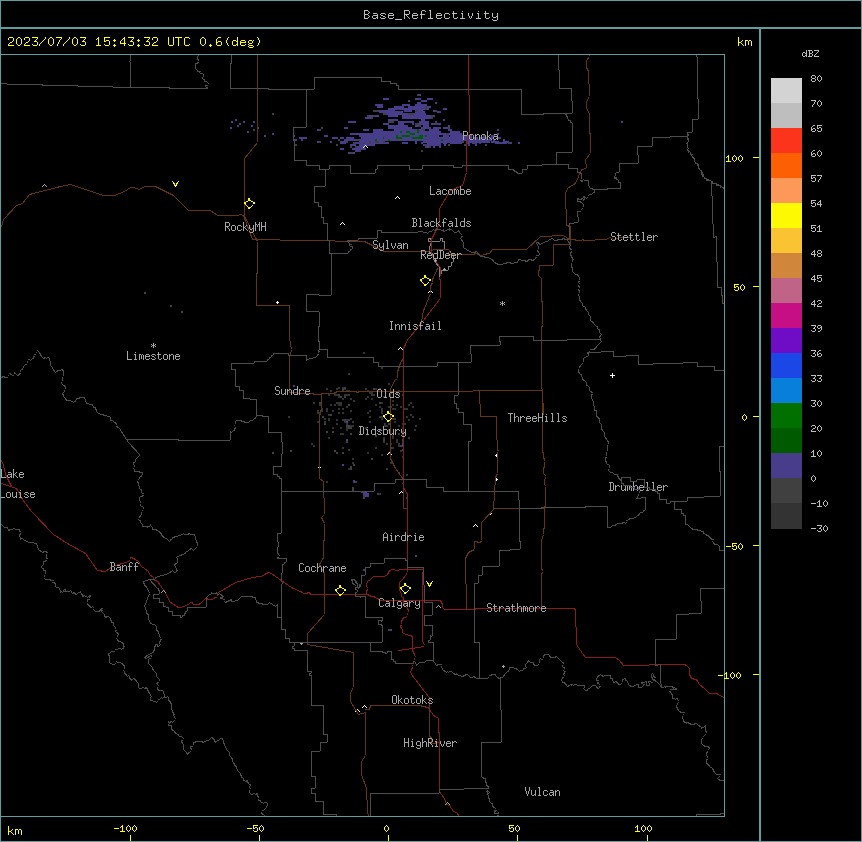
Task: Click the Vulcan label
Action: [x=542, y=792]
